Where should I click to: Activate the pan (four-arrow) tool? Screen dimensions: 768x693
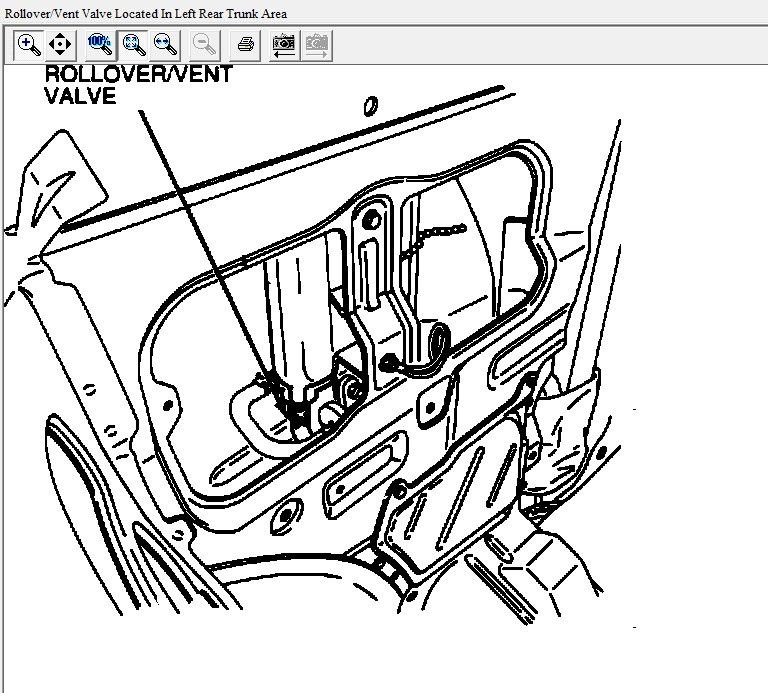click(60, 44)
